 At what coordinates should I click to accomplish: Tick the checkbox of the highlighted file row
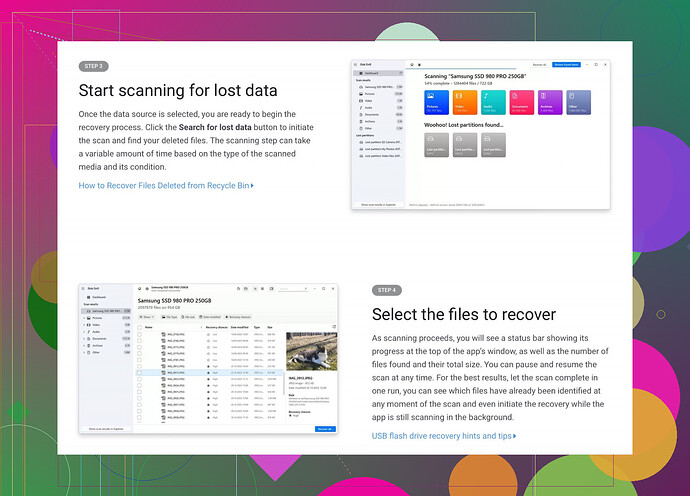point(139,372)
